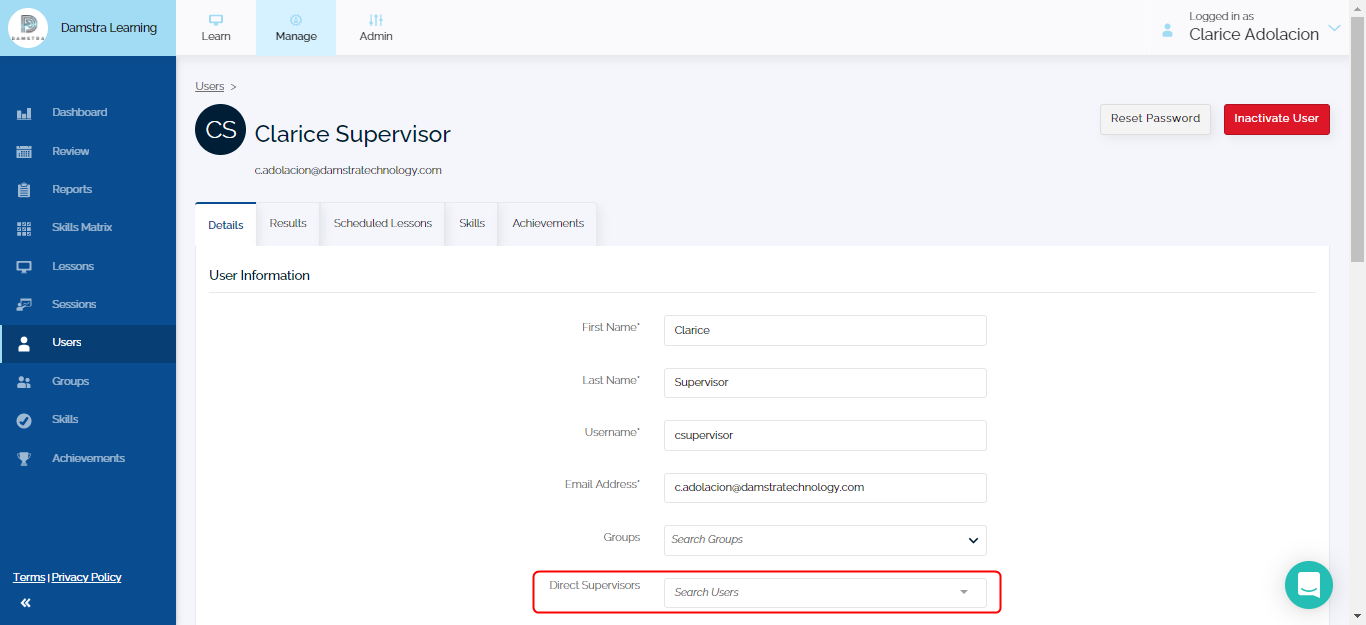The image size is (1366, 625).
Task: Open the Achievements tab
Action: (x=548, y=223)
